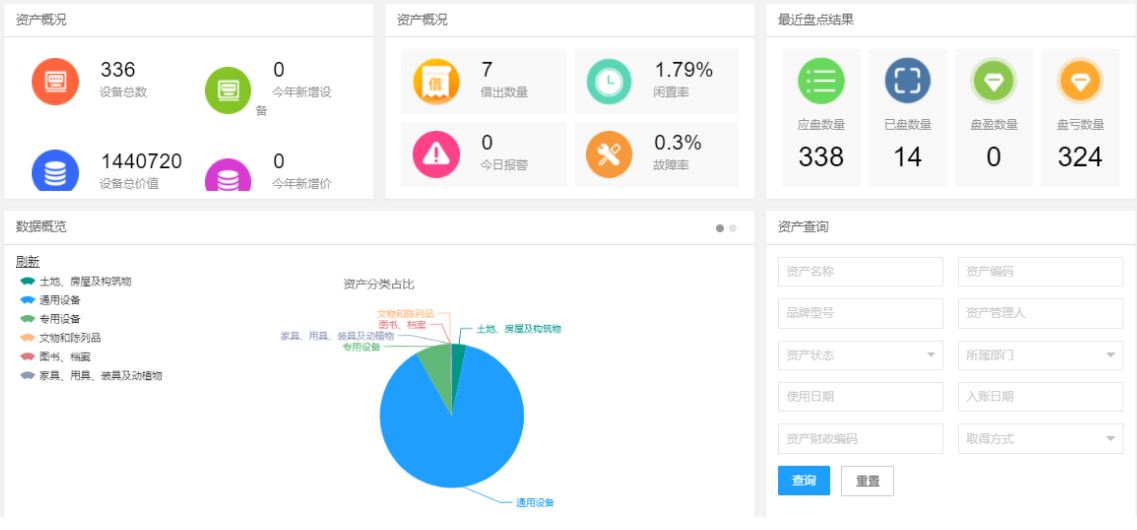Click the teal 闲置率 clock icon
The height and width of the screenshot is (530, 1137).
click(609, 81)
